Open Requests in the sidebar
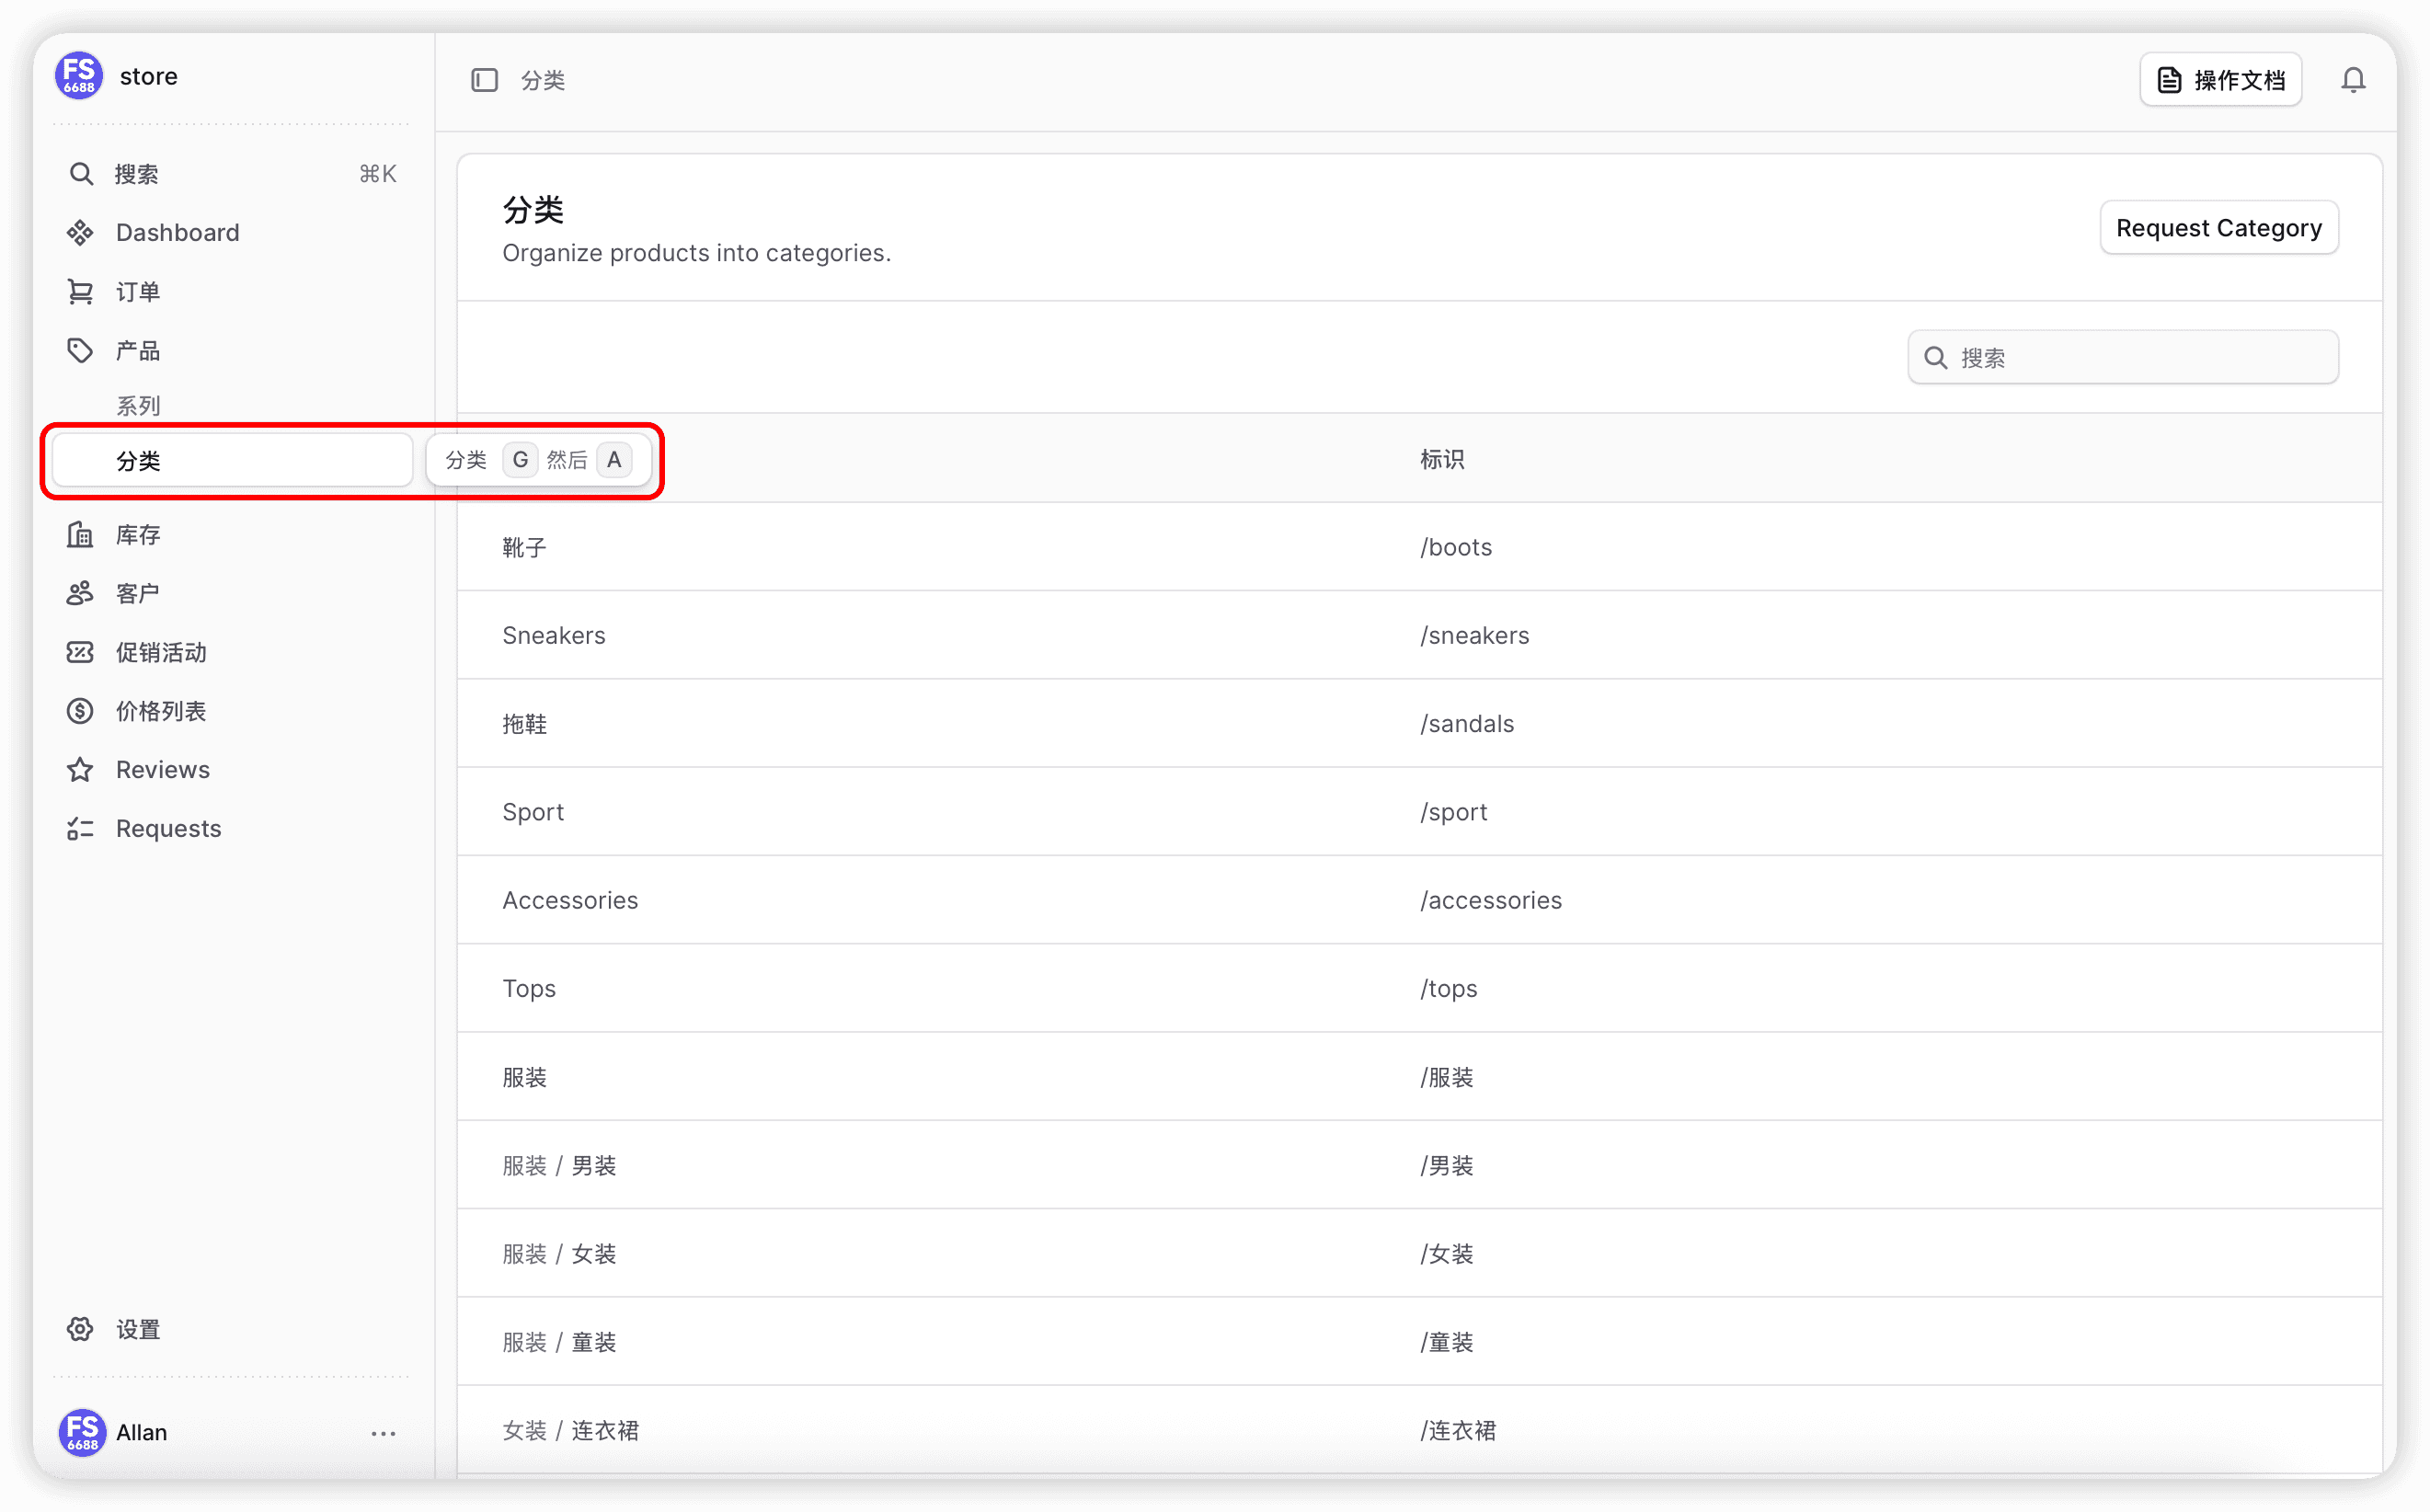Image resolution: width=2430 pixels, height=1512 pixels. (x=168, y=829)
